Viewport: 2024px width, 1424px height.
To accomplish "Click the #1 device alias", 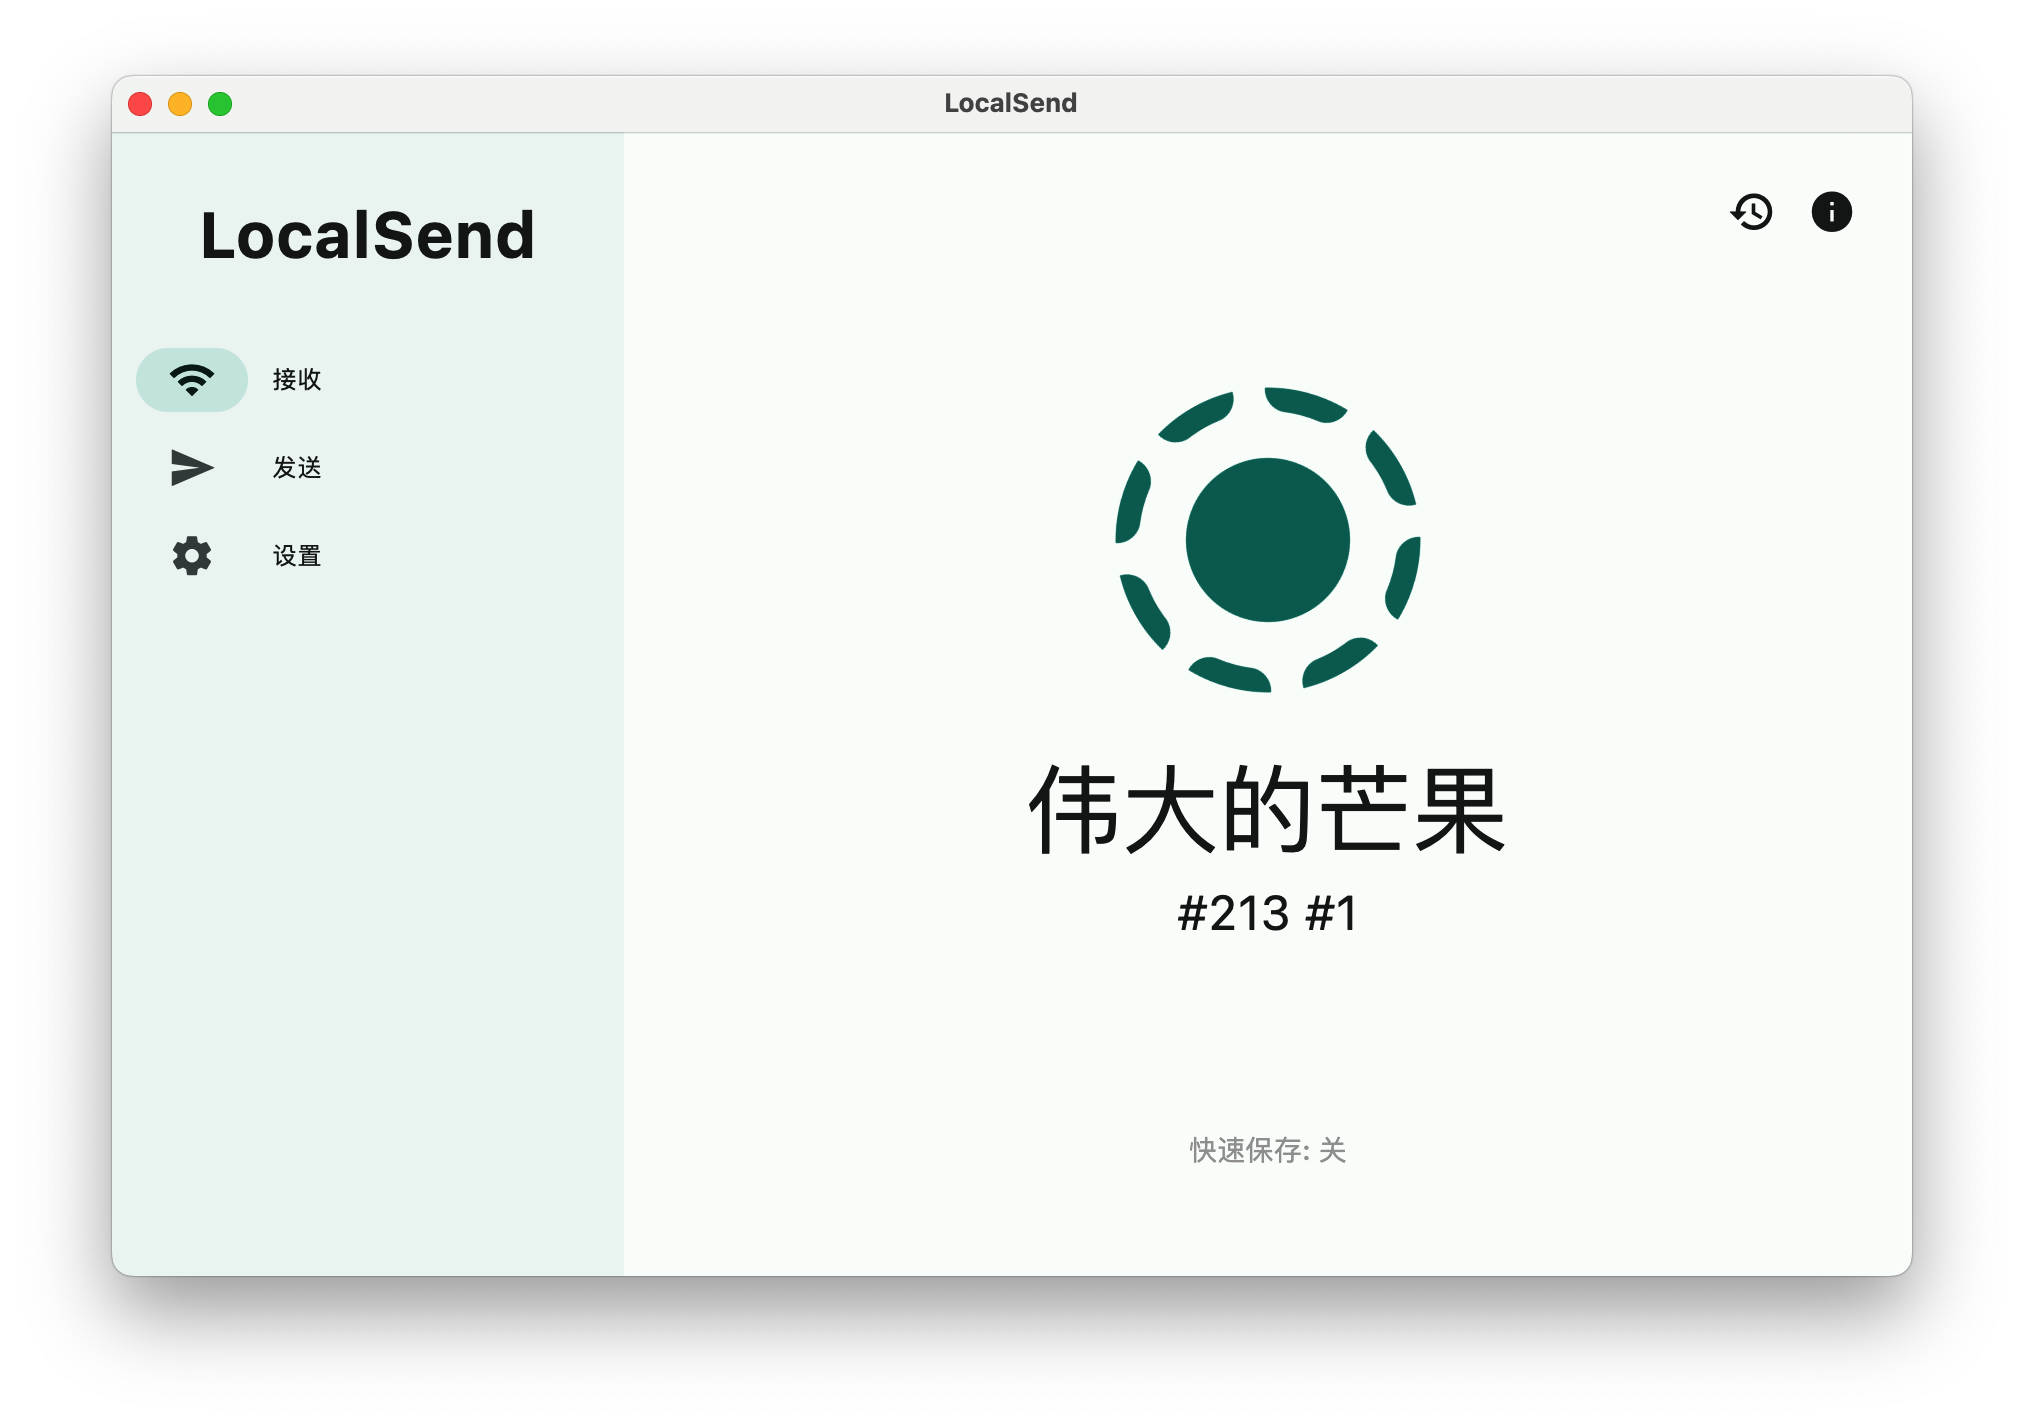I will [1330, 912].
